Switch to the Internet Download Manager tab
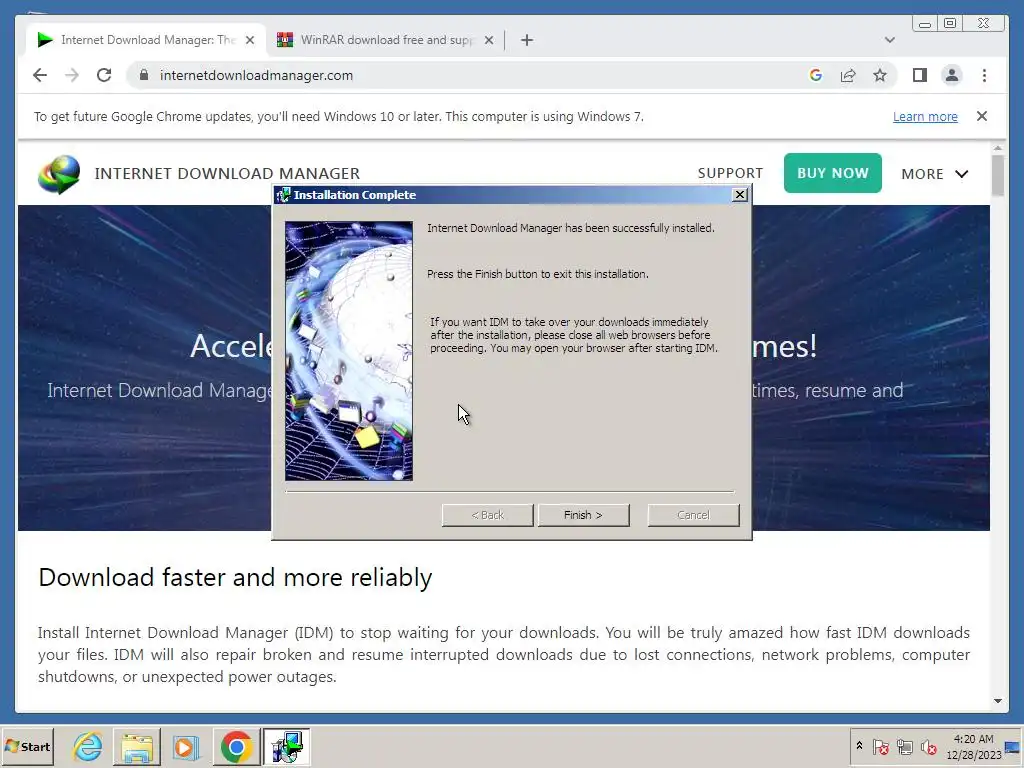The image size is (1024, 768). 146,40
